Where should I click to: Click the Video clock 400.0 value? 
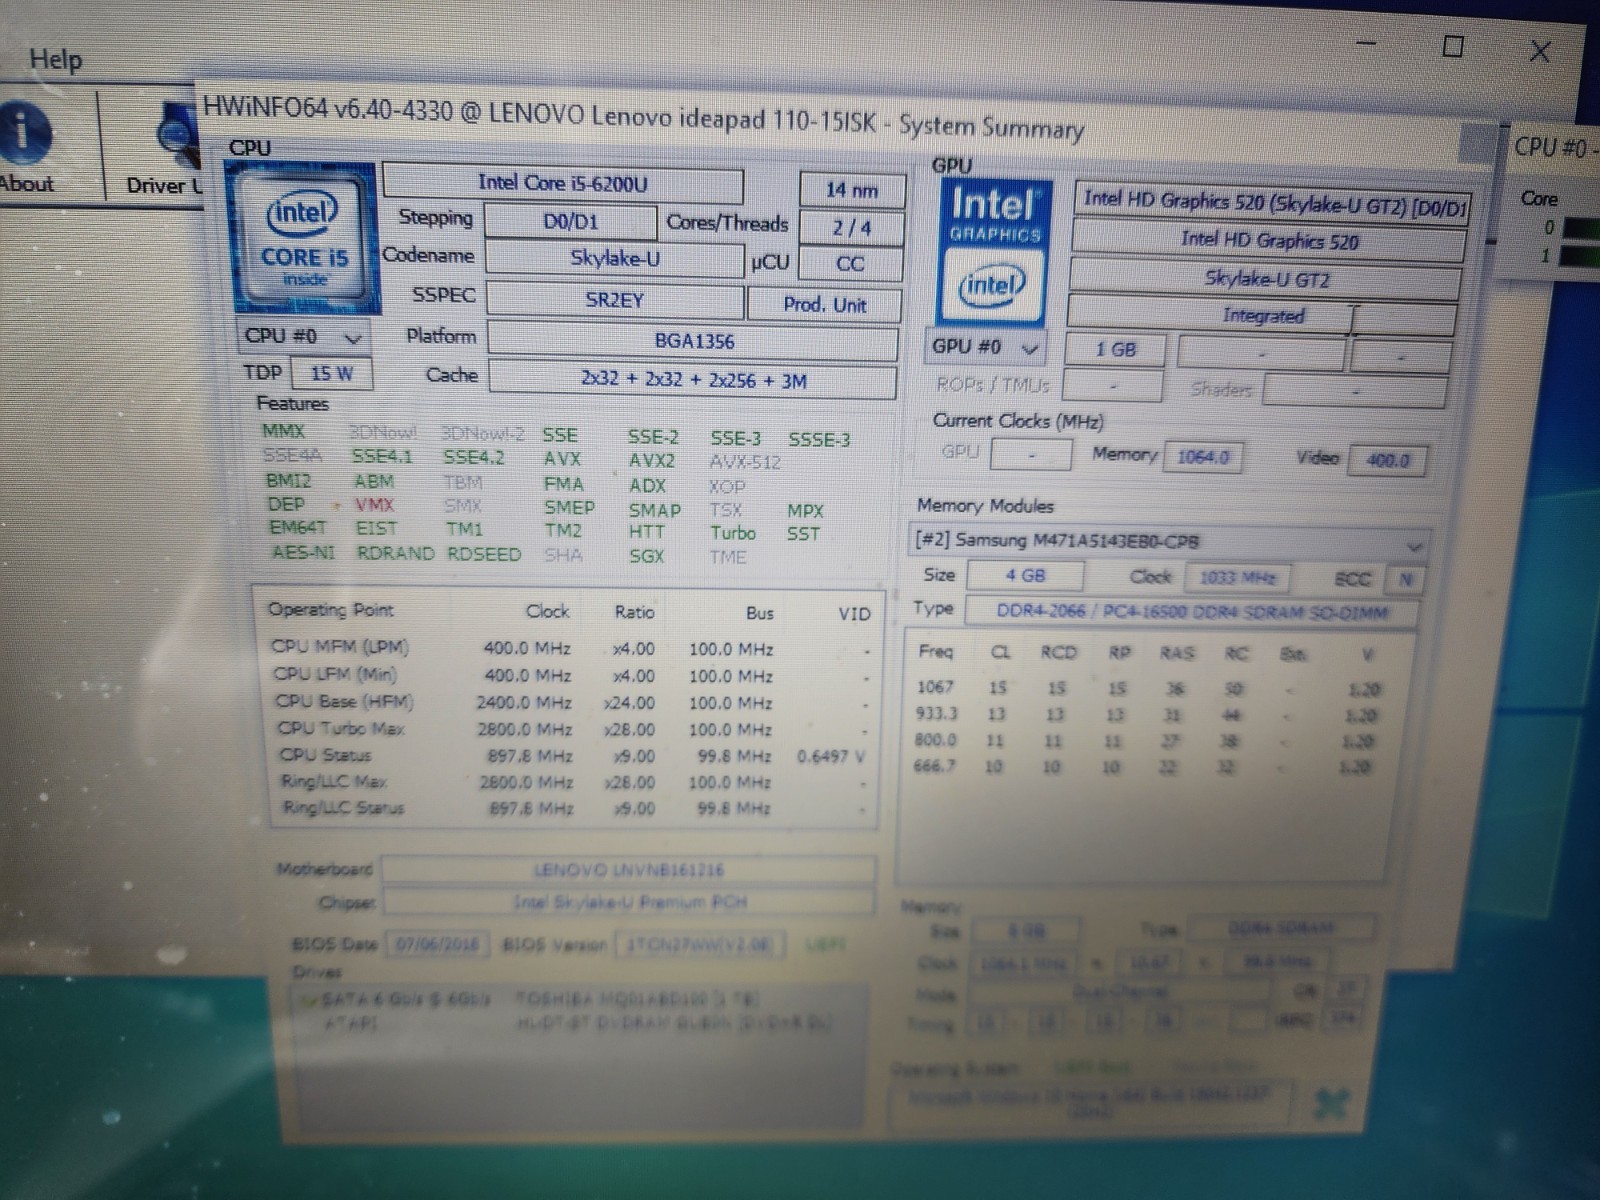point(1387,460)
